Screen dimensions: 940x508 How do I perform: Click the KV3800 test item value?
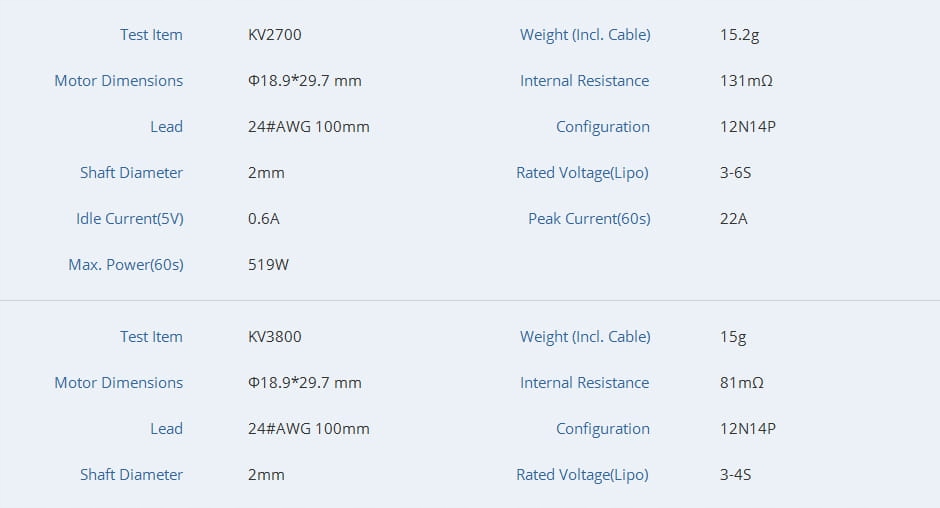coord(275,336)
